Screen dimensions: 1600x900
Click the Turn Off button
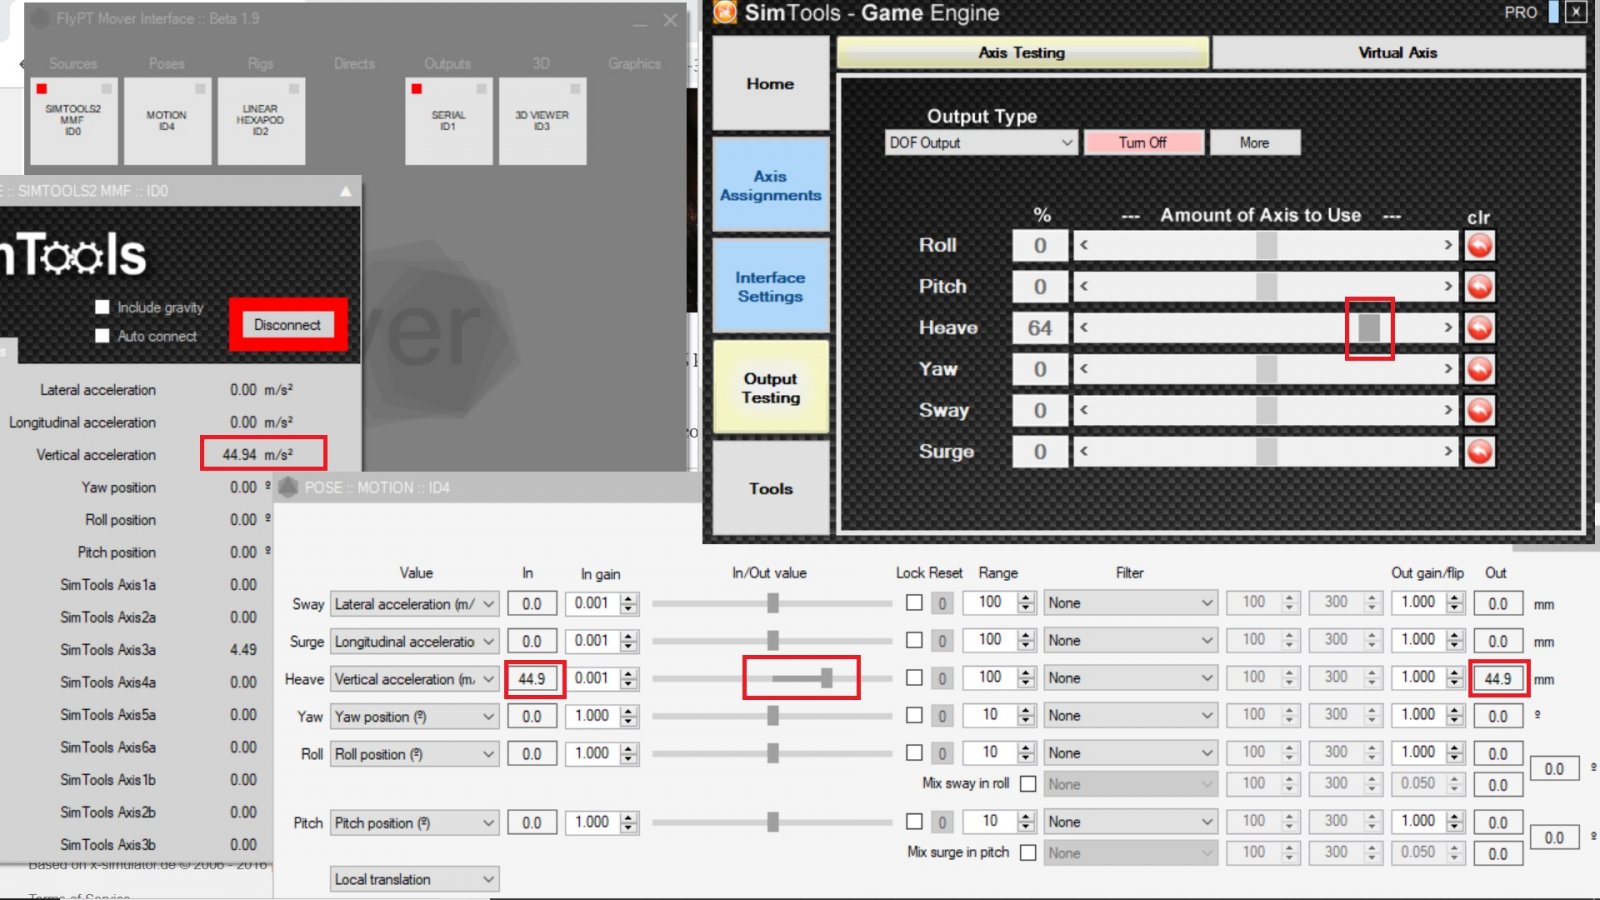point(1143,143)
